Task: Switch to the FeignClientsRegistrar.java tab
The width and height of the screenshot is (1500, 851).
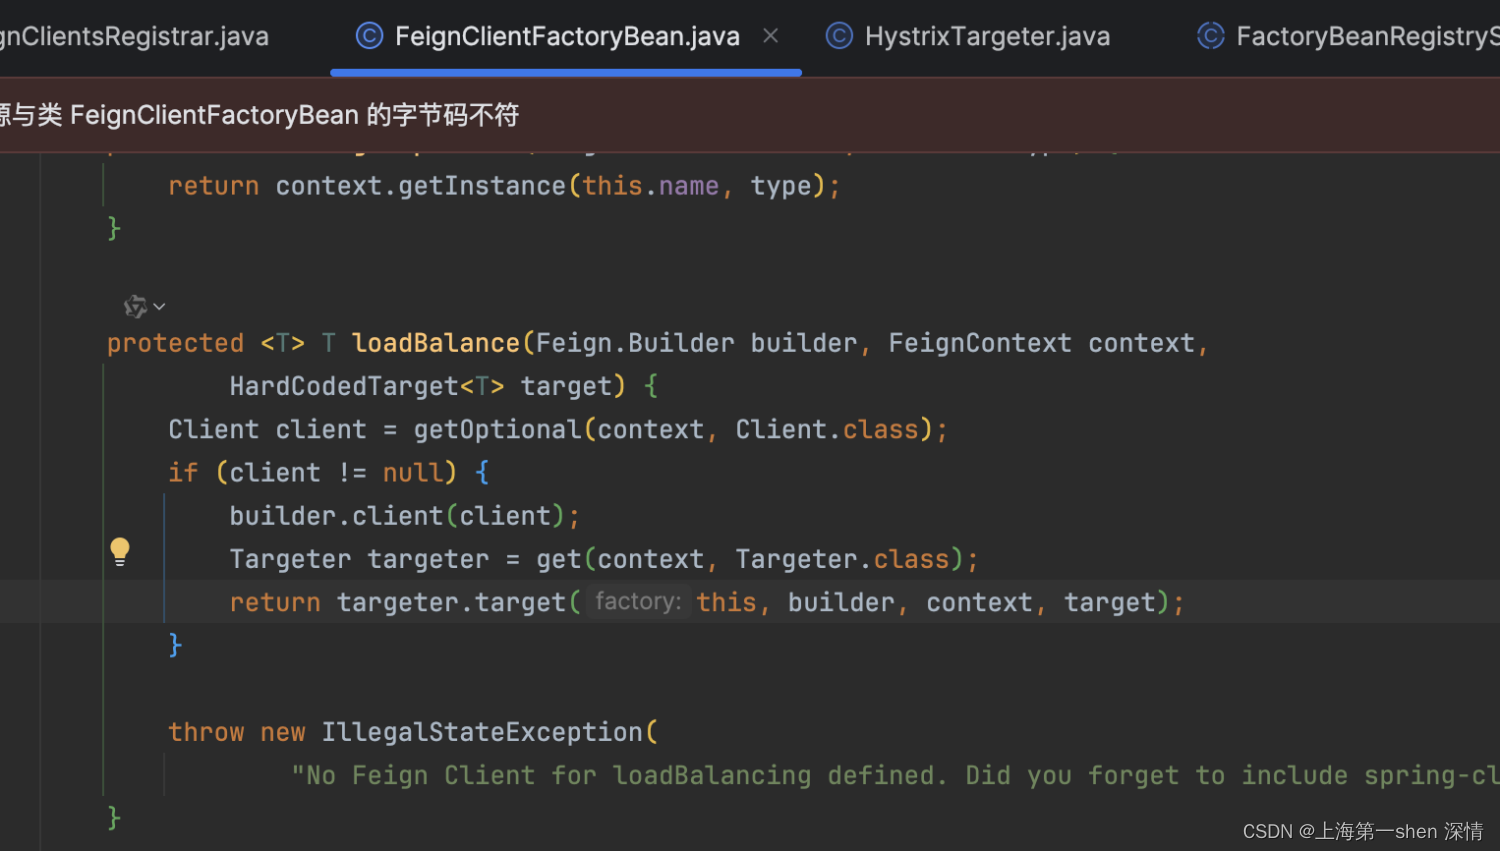Action: coord(134,37)
